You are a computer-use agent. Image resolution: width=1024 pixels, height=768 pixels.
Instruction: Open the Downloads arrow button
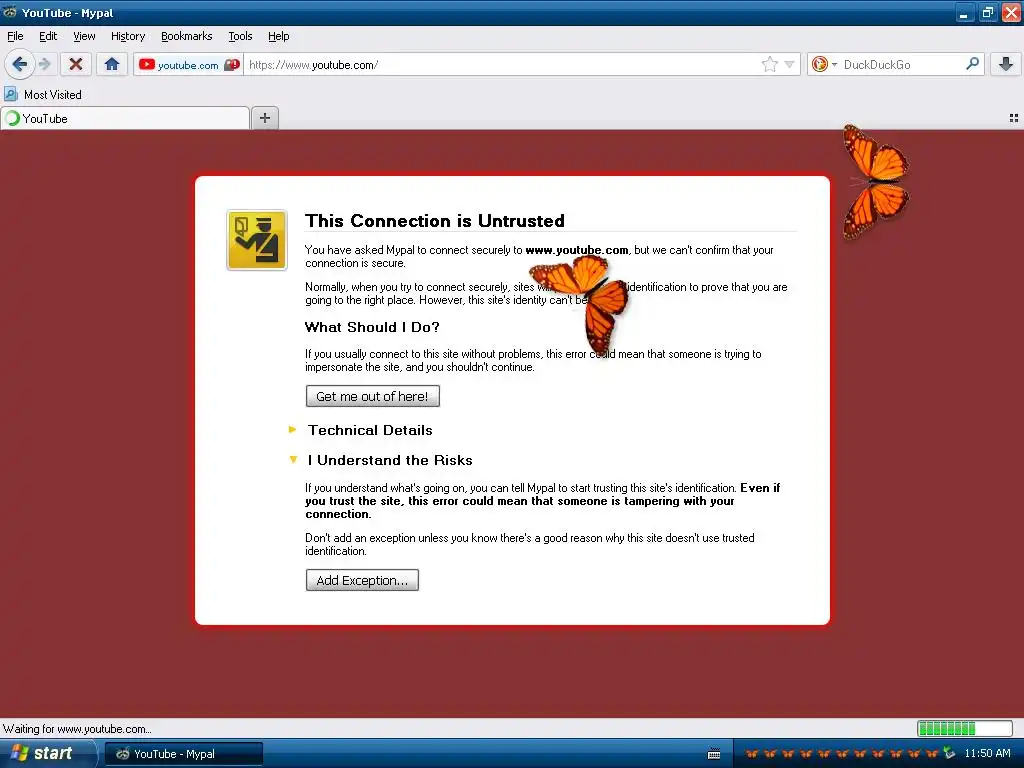(x=1006, y=64)
